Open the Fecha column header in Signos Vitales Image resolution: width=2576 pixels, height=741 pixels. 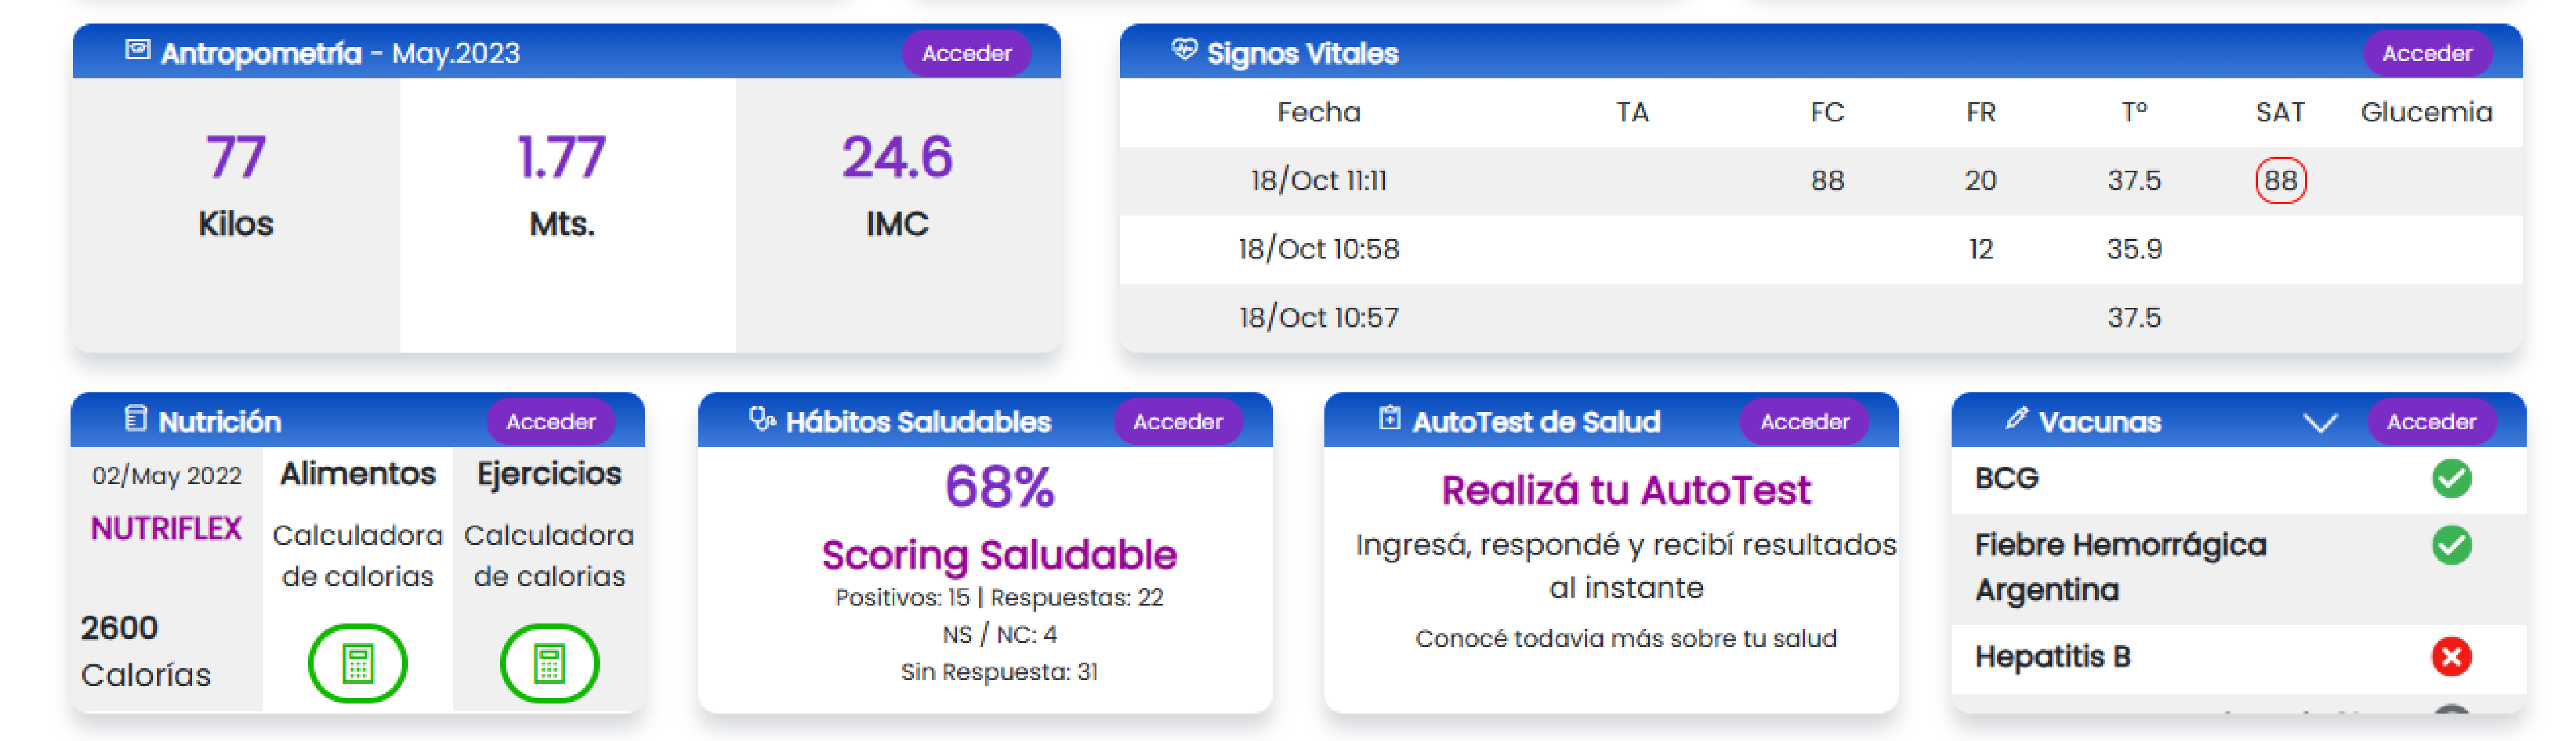(x=1318, y=112)
